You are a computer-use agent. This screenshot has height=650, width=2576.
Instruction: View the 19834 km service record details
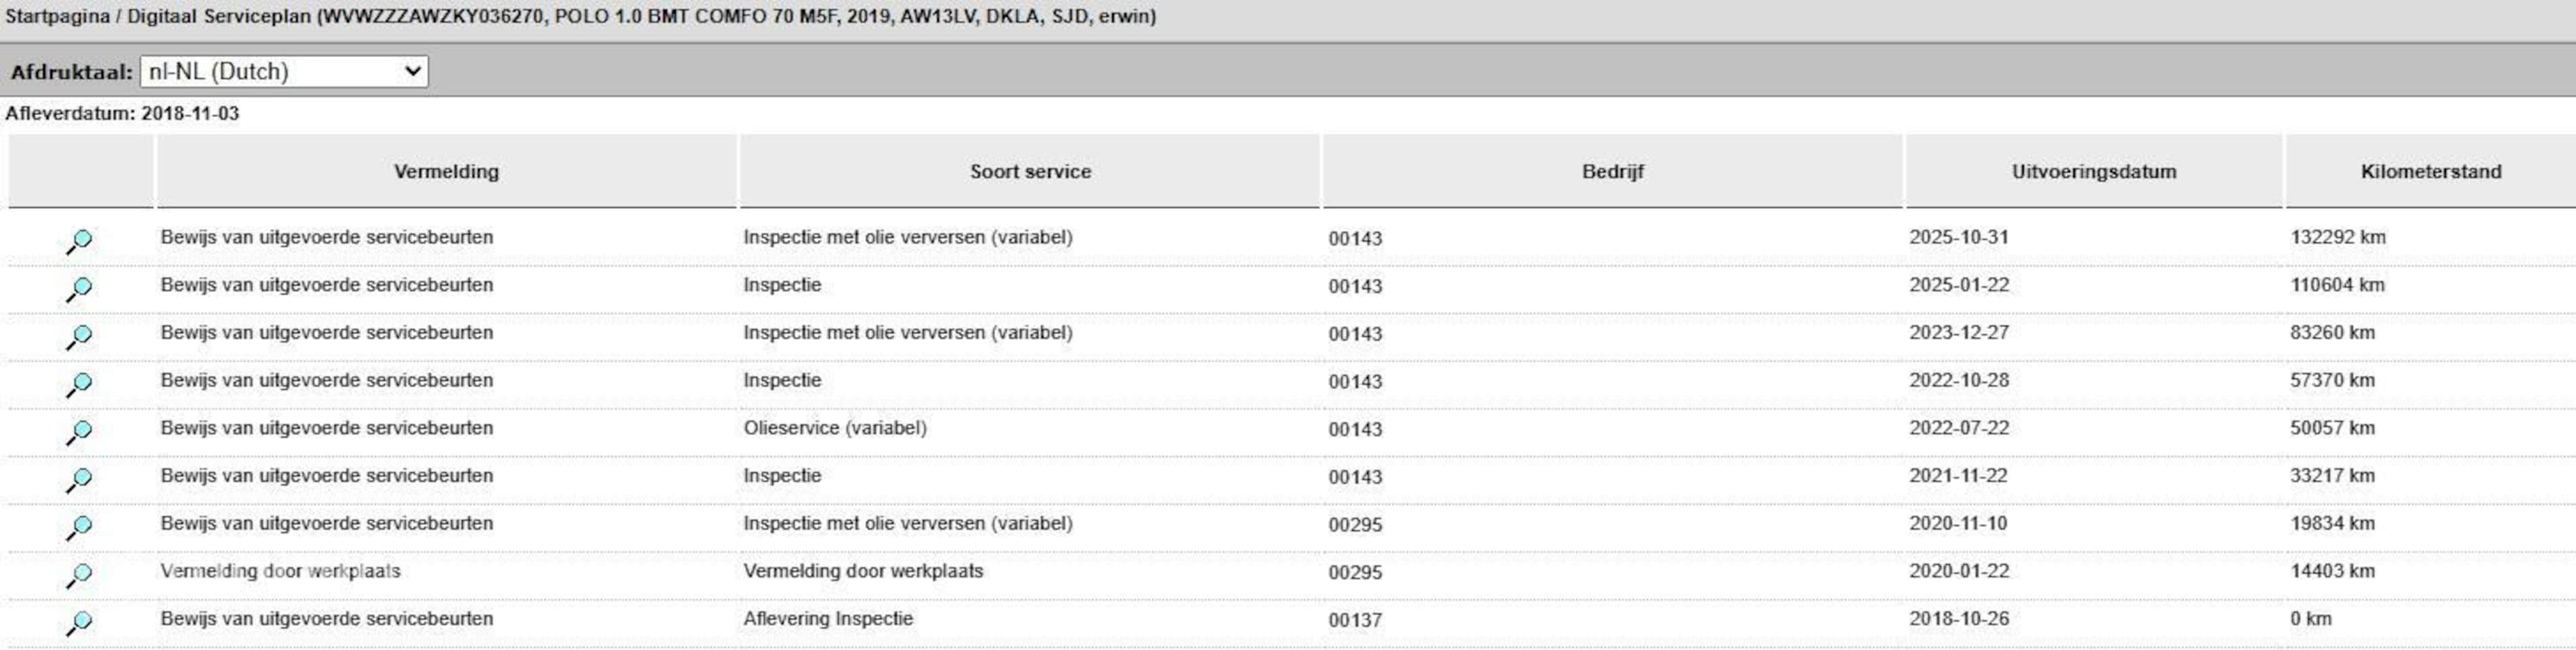[79, 527]
